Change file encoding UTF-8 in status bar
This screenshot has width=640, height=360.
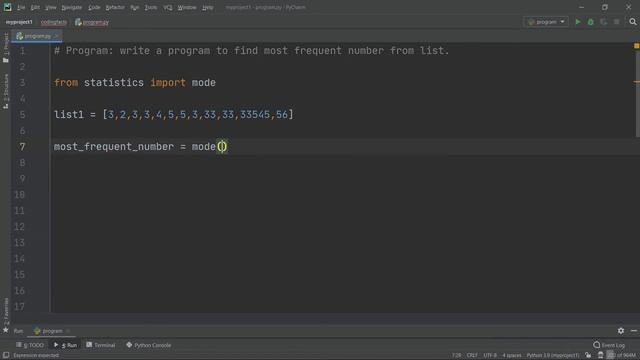coord(490,355)
